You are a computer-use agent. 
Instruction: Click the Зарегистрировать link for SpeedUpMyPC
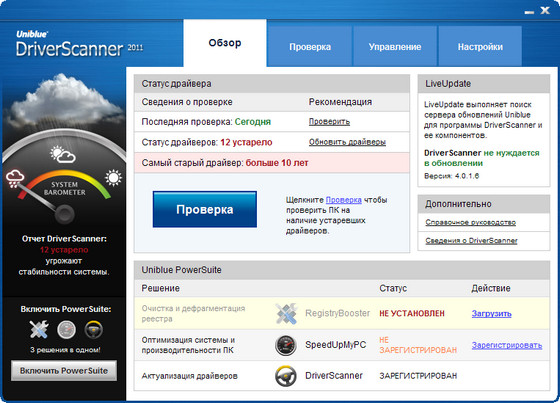click(x=507, y=345)
